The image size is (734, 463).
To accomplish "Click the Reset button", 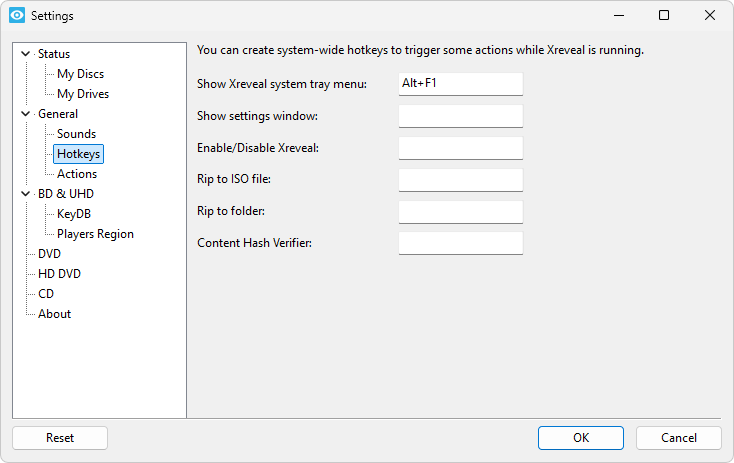I will 60,438.
